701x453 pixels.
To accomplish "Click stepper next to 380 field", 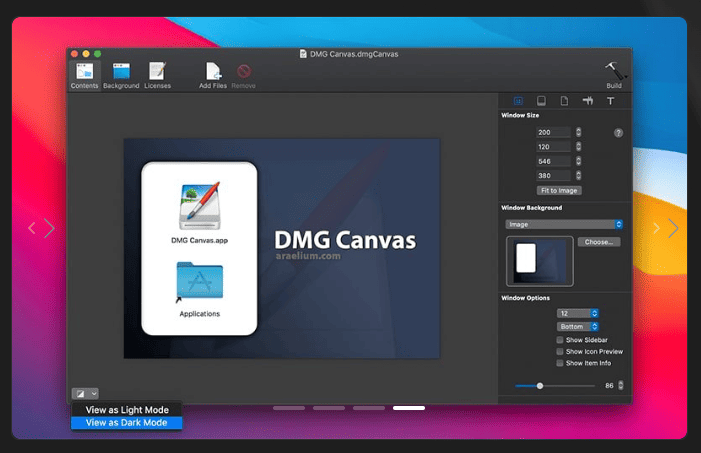I will pyautogui.click(x=579, y=175).
